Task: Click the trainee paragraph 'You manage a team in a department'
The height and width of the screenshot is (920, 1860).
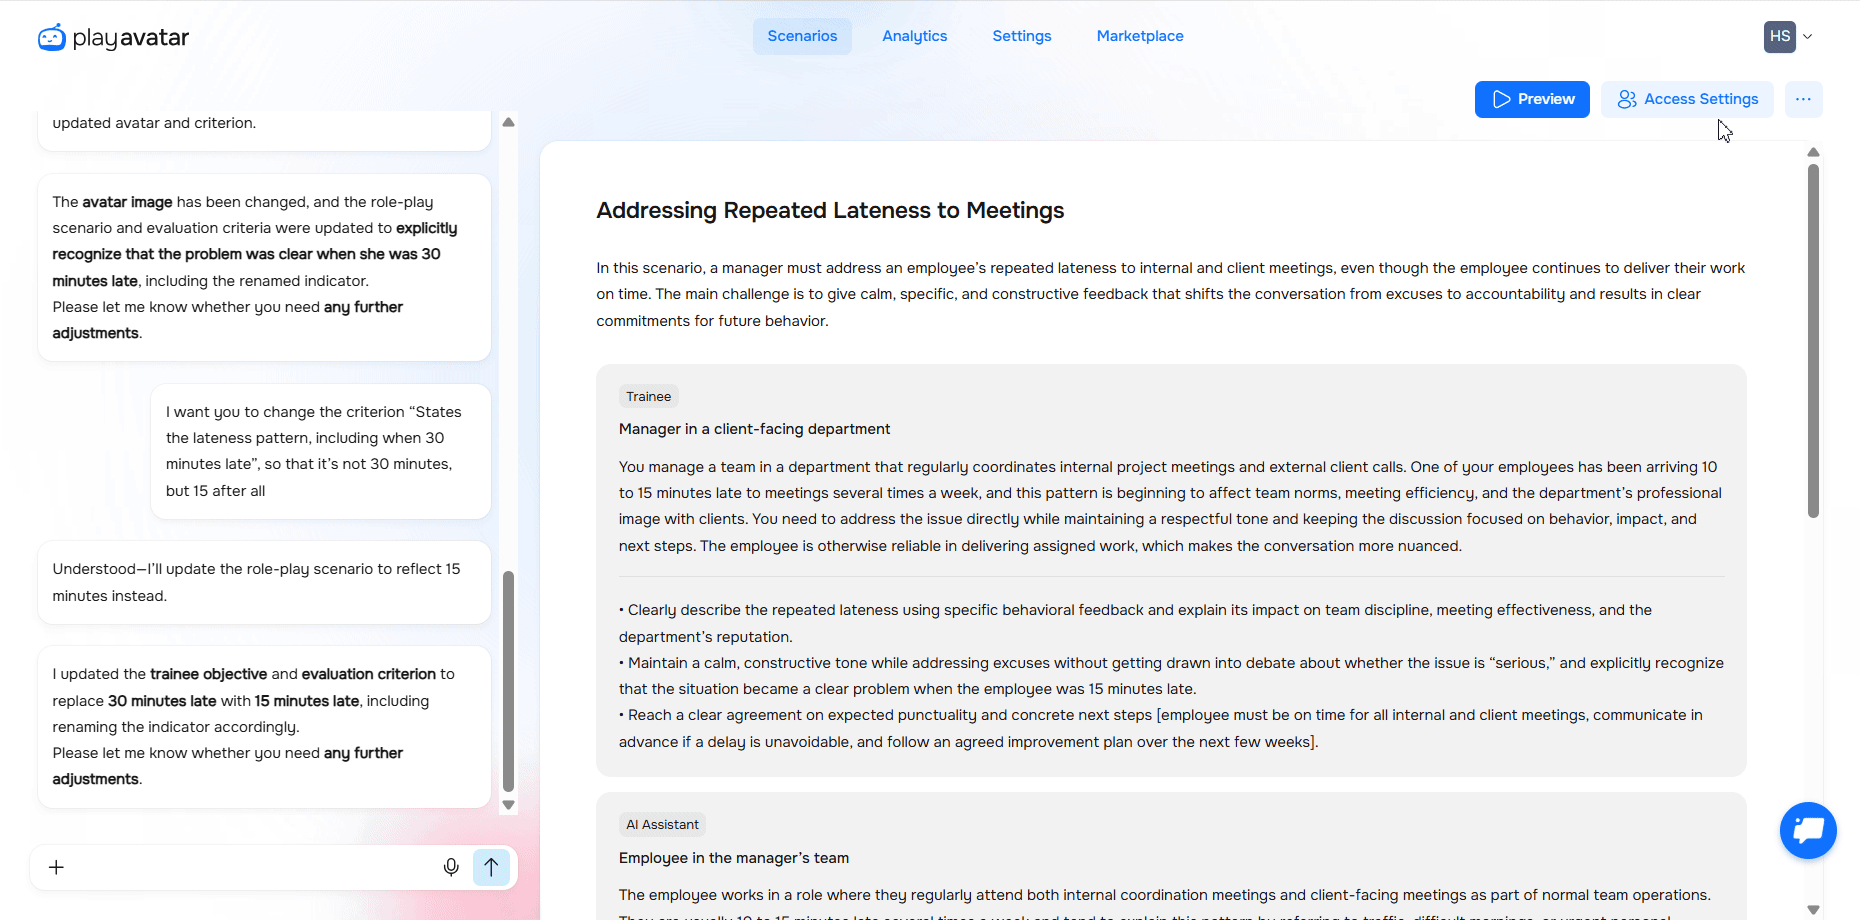Action: coord(1170,506)
